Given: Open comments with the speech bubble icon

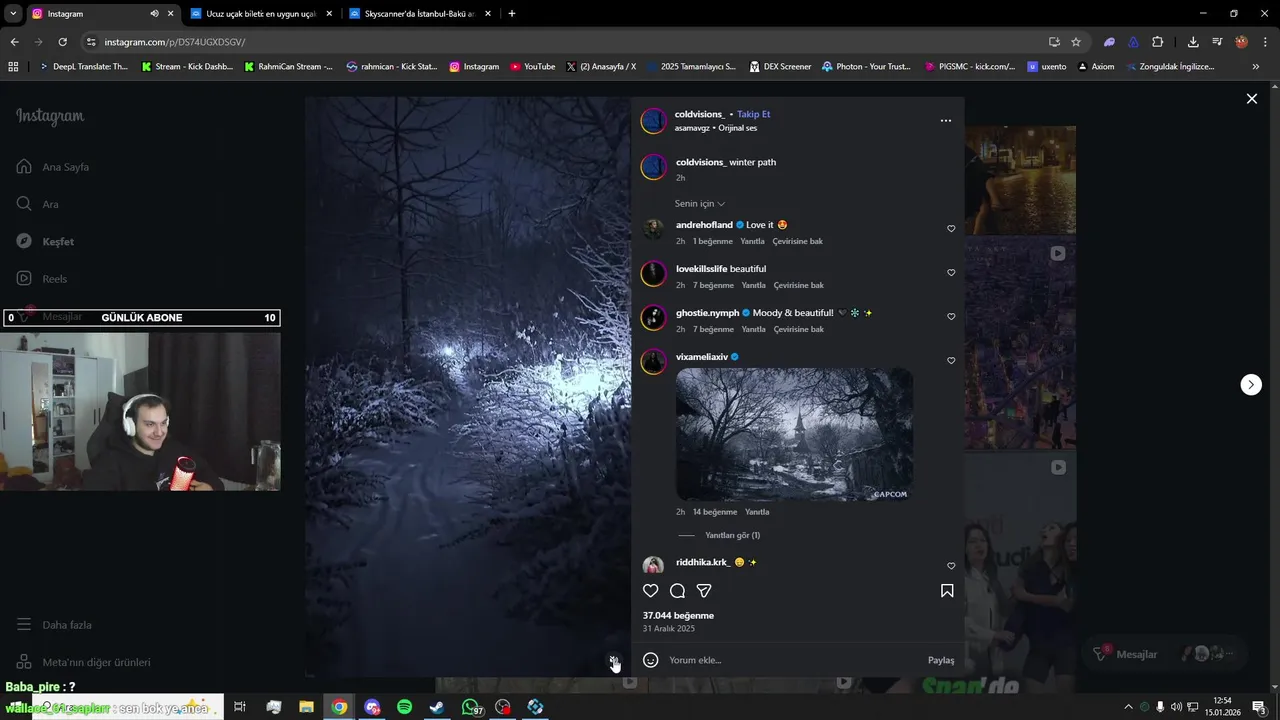Looking at the screenshot, I should click(x=677, y=591).
